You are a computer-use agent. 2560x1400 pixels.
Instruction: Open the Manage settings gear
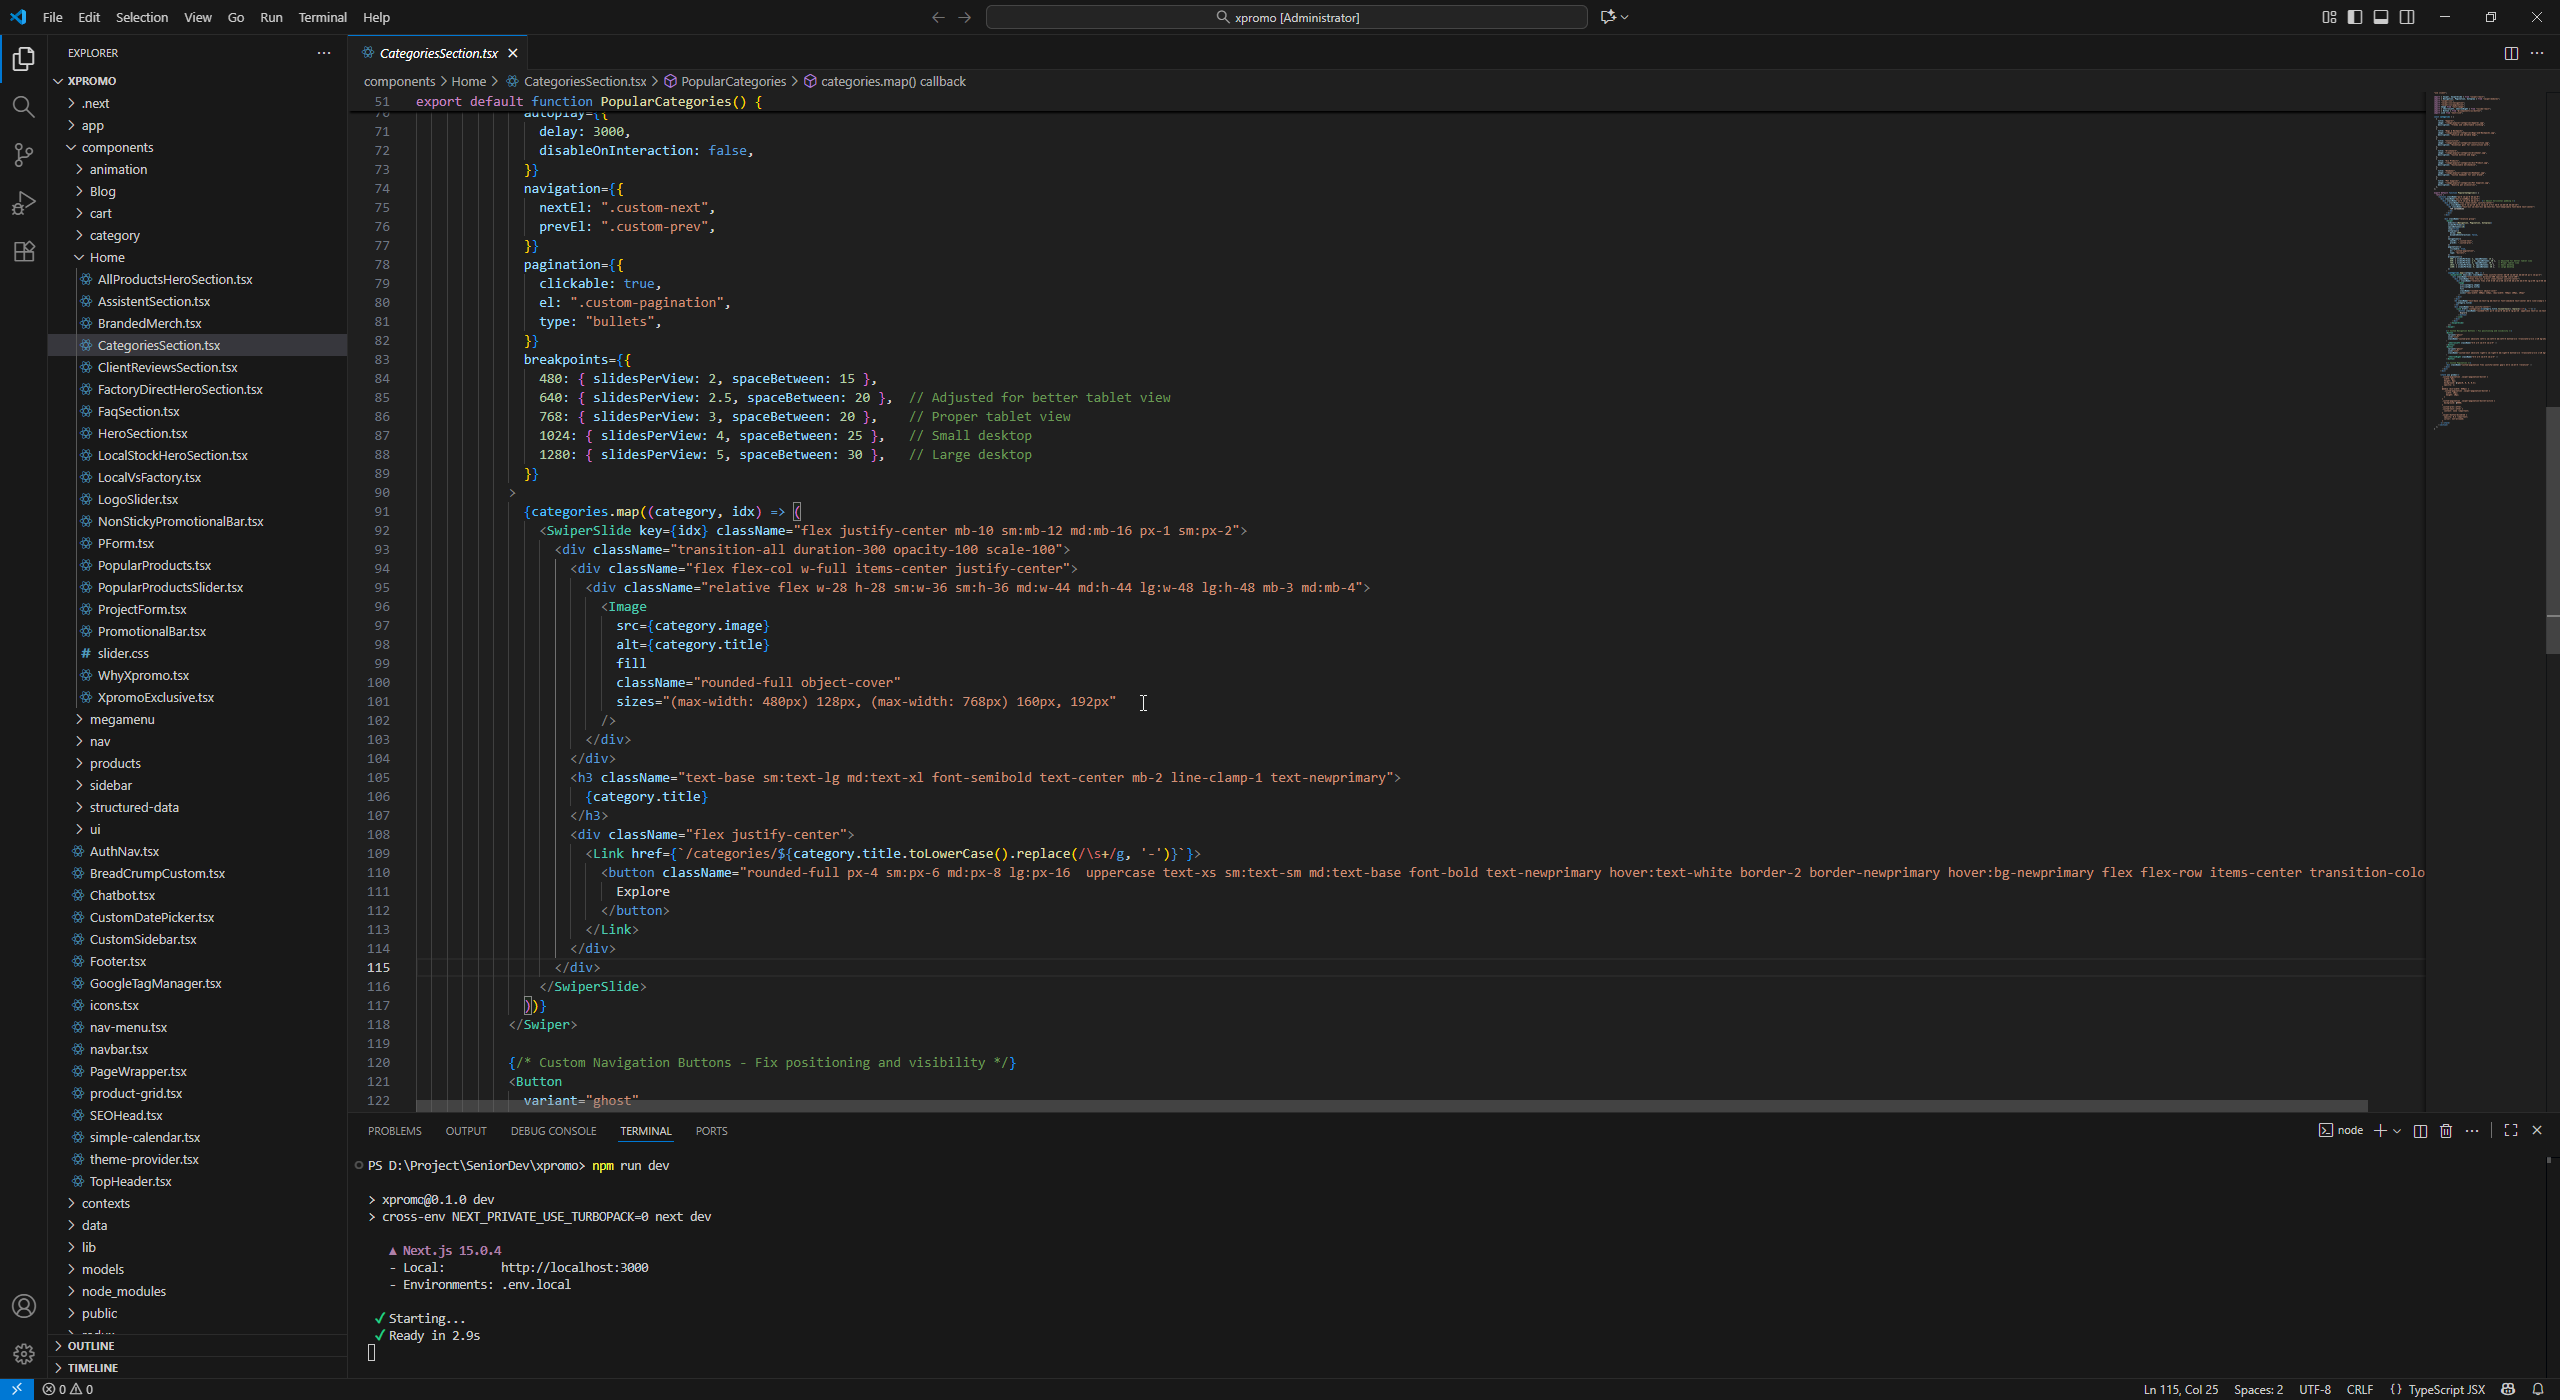click(x=24, y=1354)
